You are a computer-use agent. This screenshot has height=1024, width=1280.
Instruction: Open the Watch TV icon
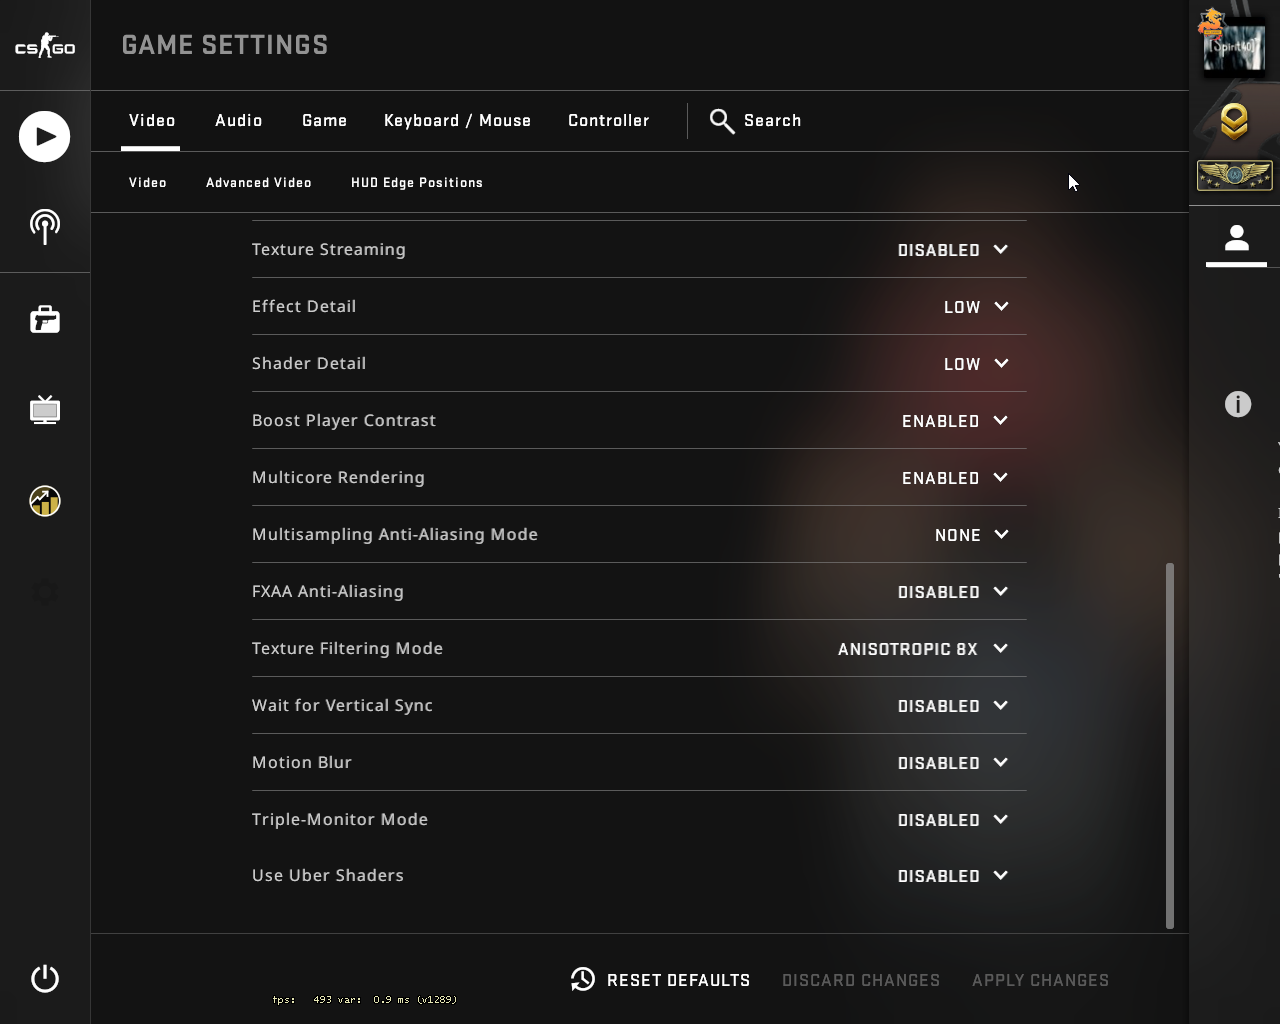[x=45, y=410]
